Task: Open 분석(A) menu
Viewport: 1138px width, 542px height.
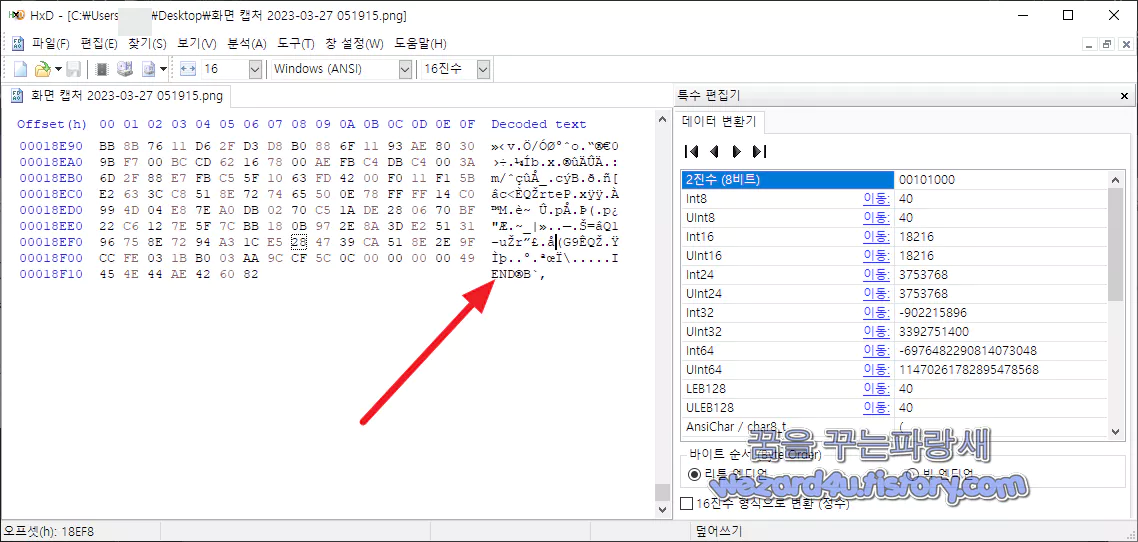Action: pyautogui.click(x=247, y=44)
